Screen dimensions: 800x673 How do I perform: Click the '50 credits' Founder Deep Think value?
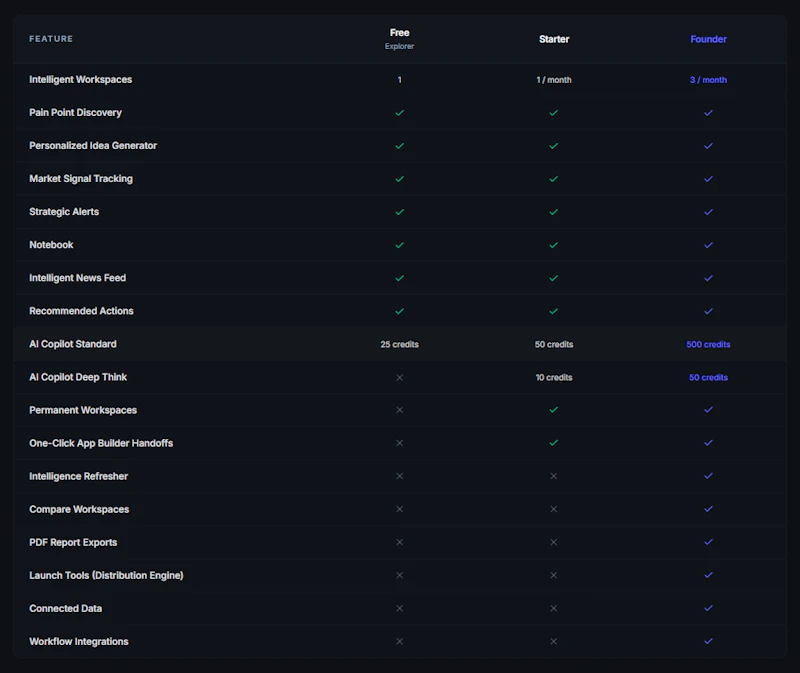(708, 378)
